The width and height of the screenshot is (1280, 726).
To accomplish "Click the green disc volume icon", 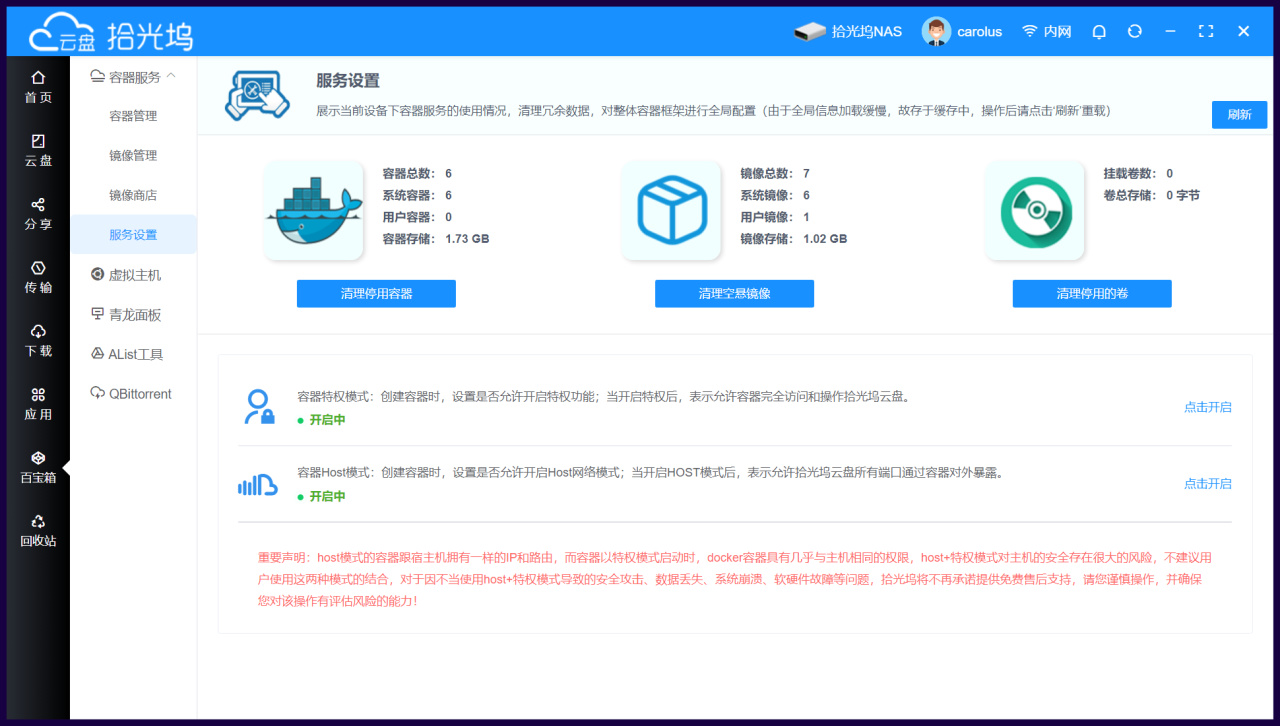I will pos(1035,211).
